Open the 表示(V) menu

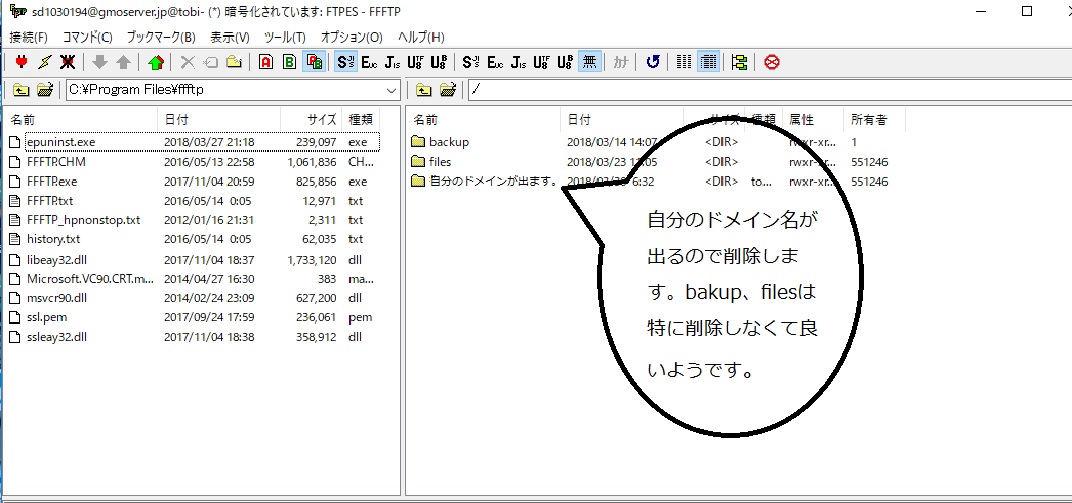(x=230, y=37)
